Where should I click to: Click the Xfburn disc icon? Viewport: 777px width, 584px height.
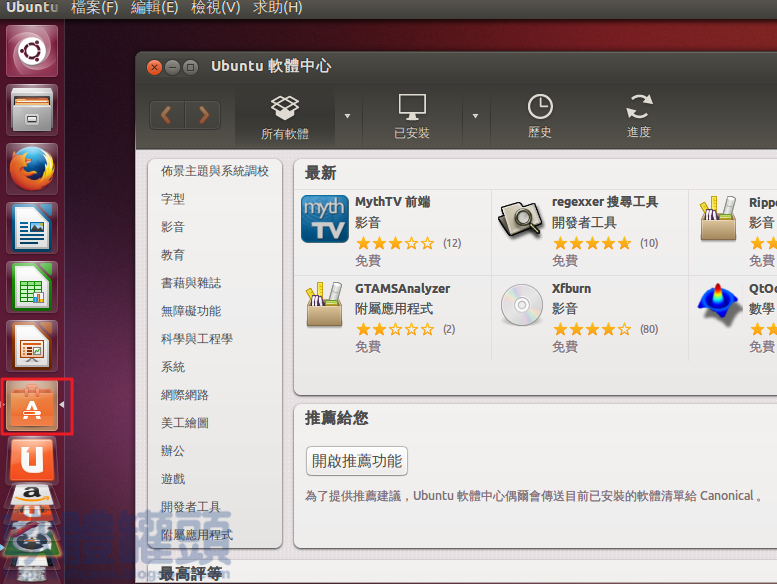pyautogui.click(x=521, y=305)
